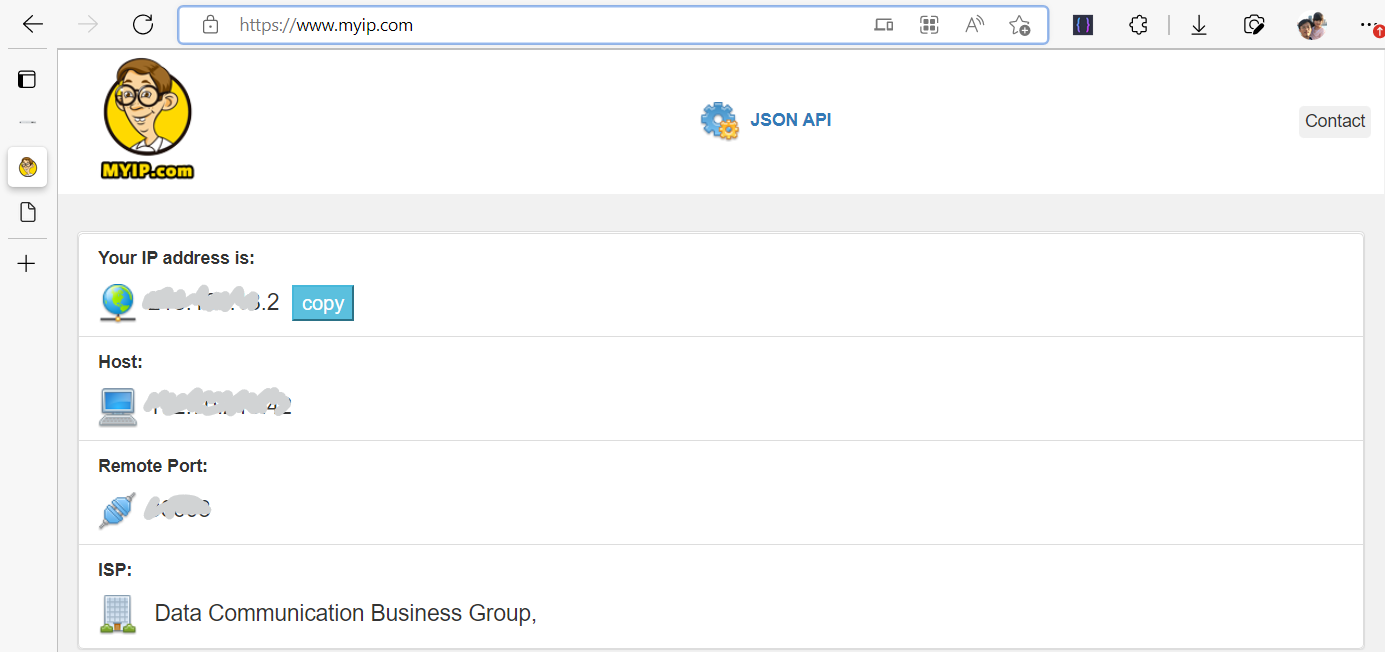Click the QR code grid icon
The height and width of the screenshot is (652, 1385).
pos(929,25)
